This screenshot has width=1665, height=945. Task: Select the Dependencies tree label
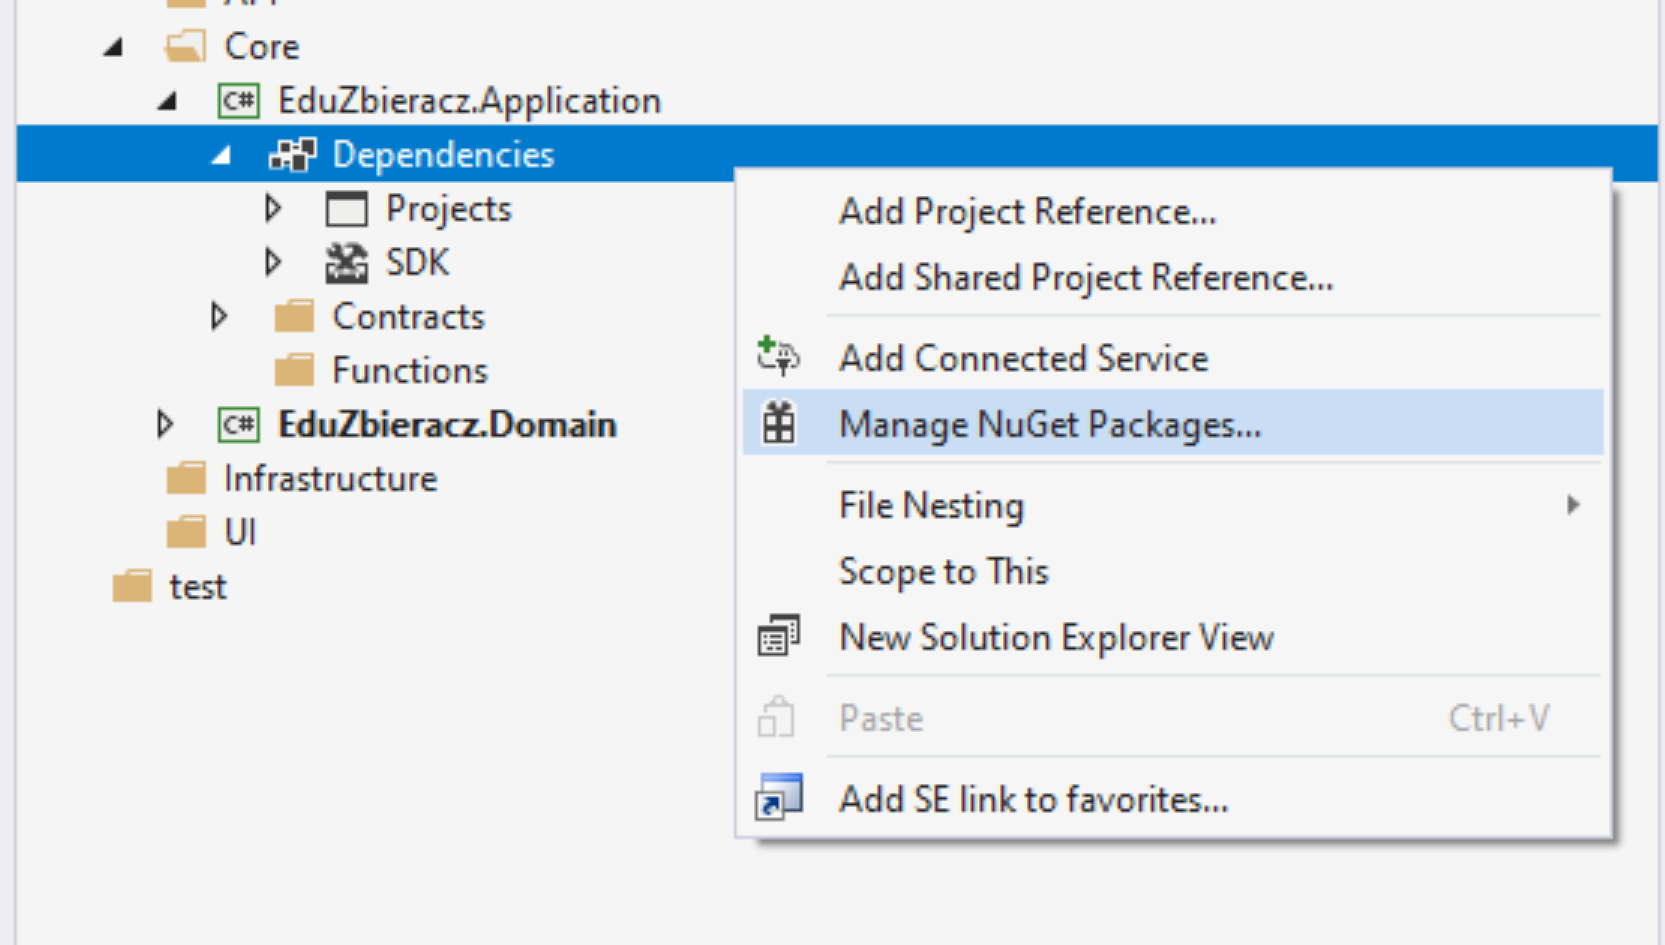(x=443, y=155)
